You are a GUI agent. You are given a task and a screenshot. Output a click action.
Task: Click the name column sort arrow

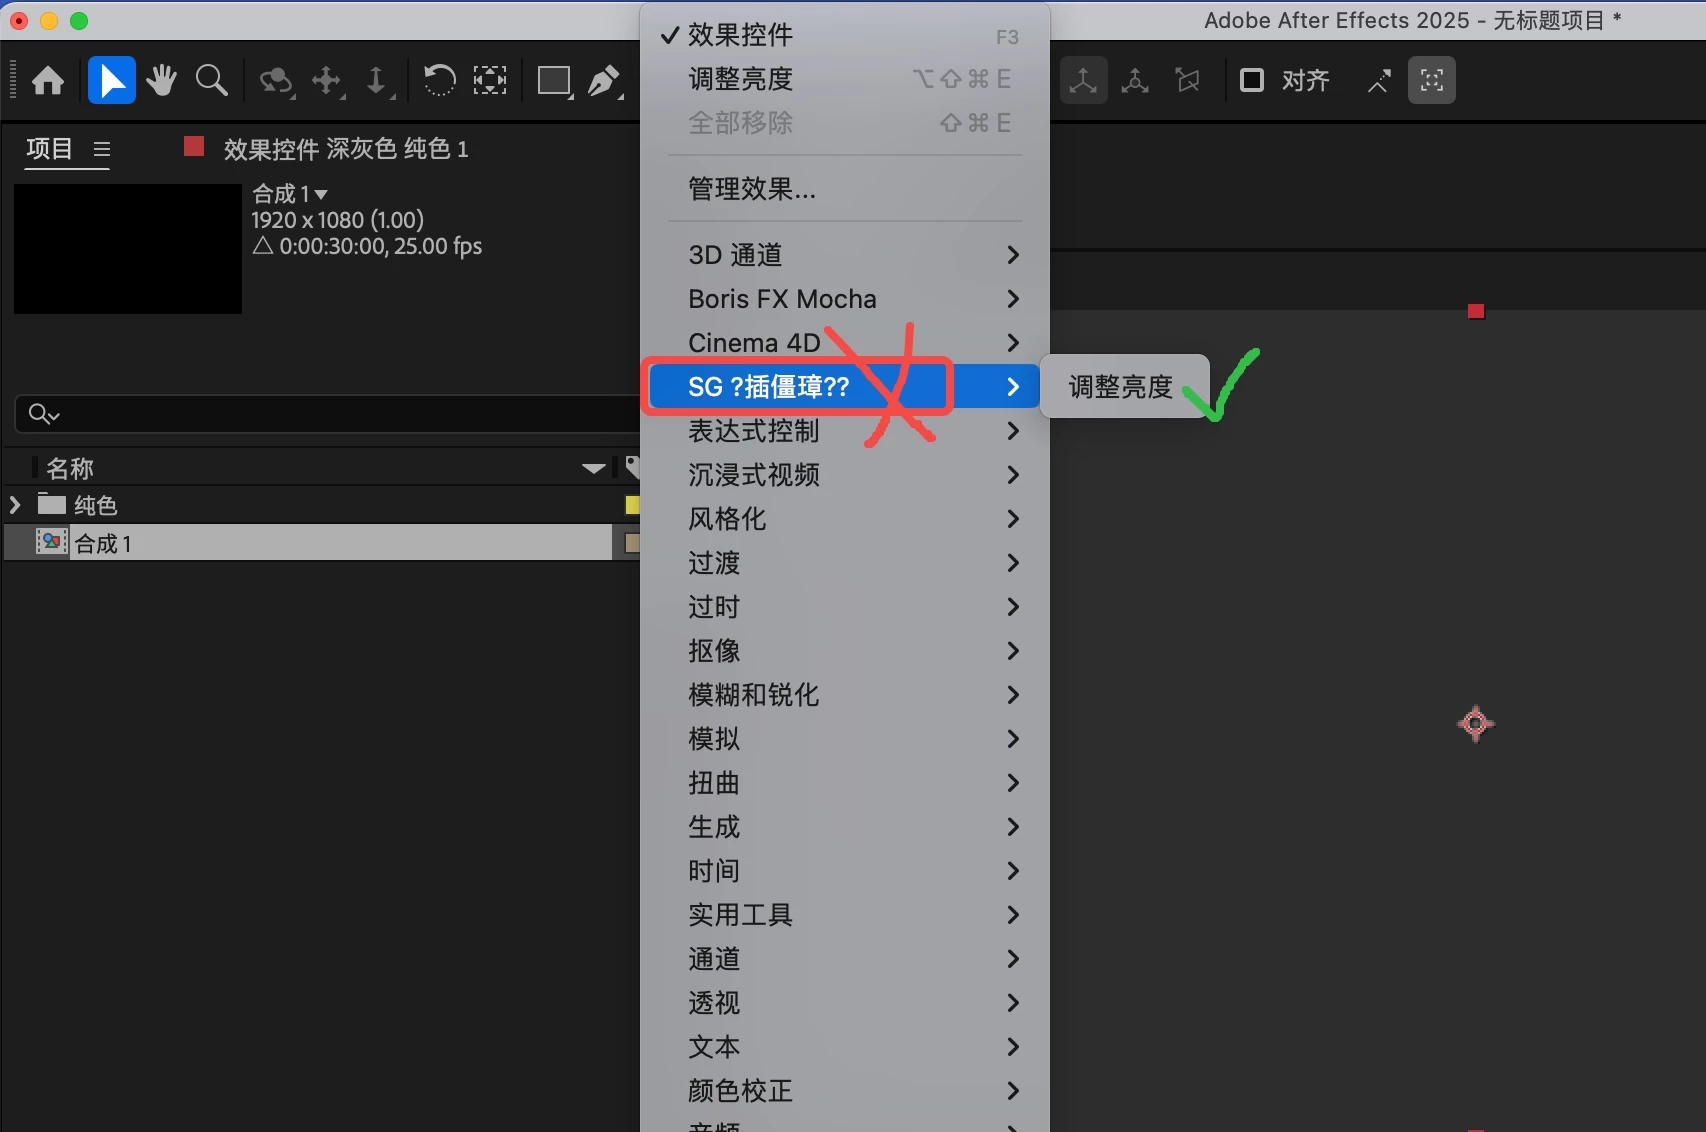(x=594, y=468)
